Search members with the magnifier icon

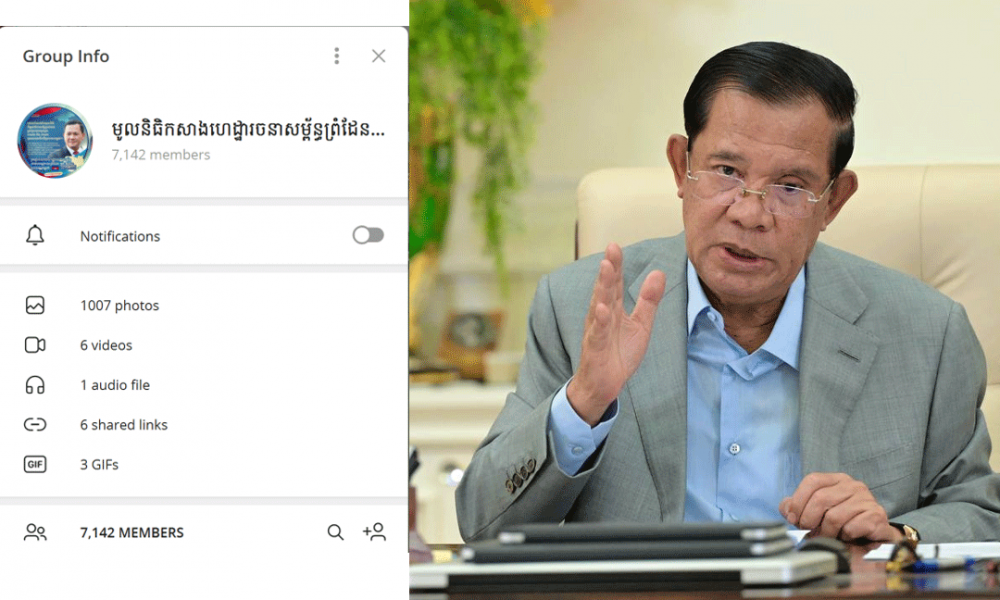pyautogui.click(x=335, y=532)
